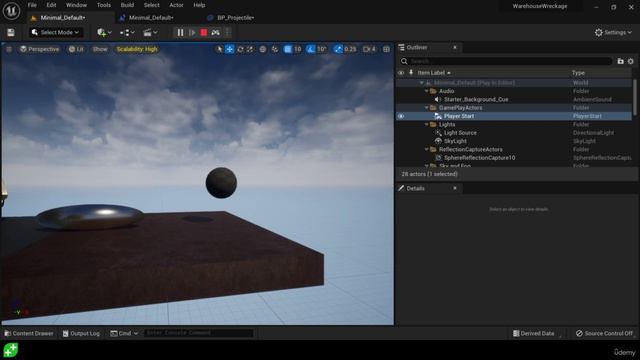Viewport: 640px width, 360px height.
Task: Create new folder in Outliner
Action: click(x=620, y=61)
